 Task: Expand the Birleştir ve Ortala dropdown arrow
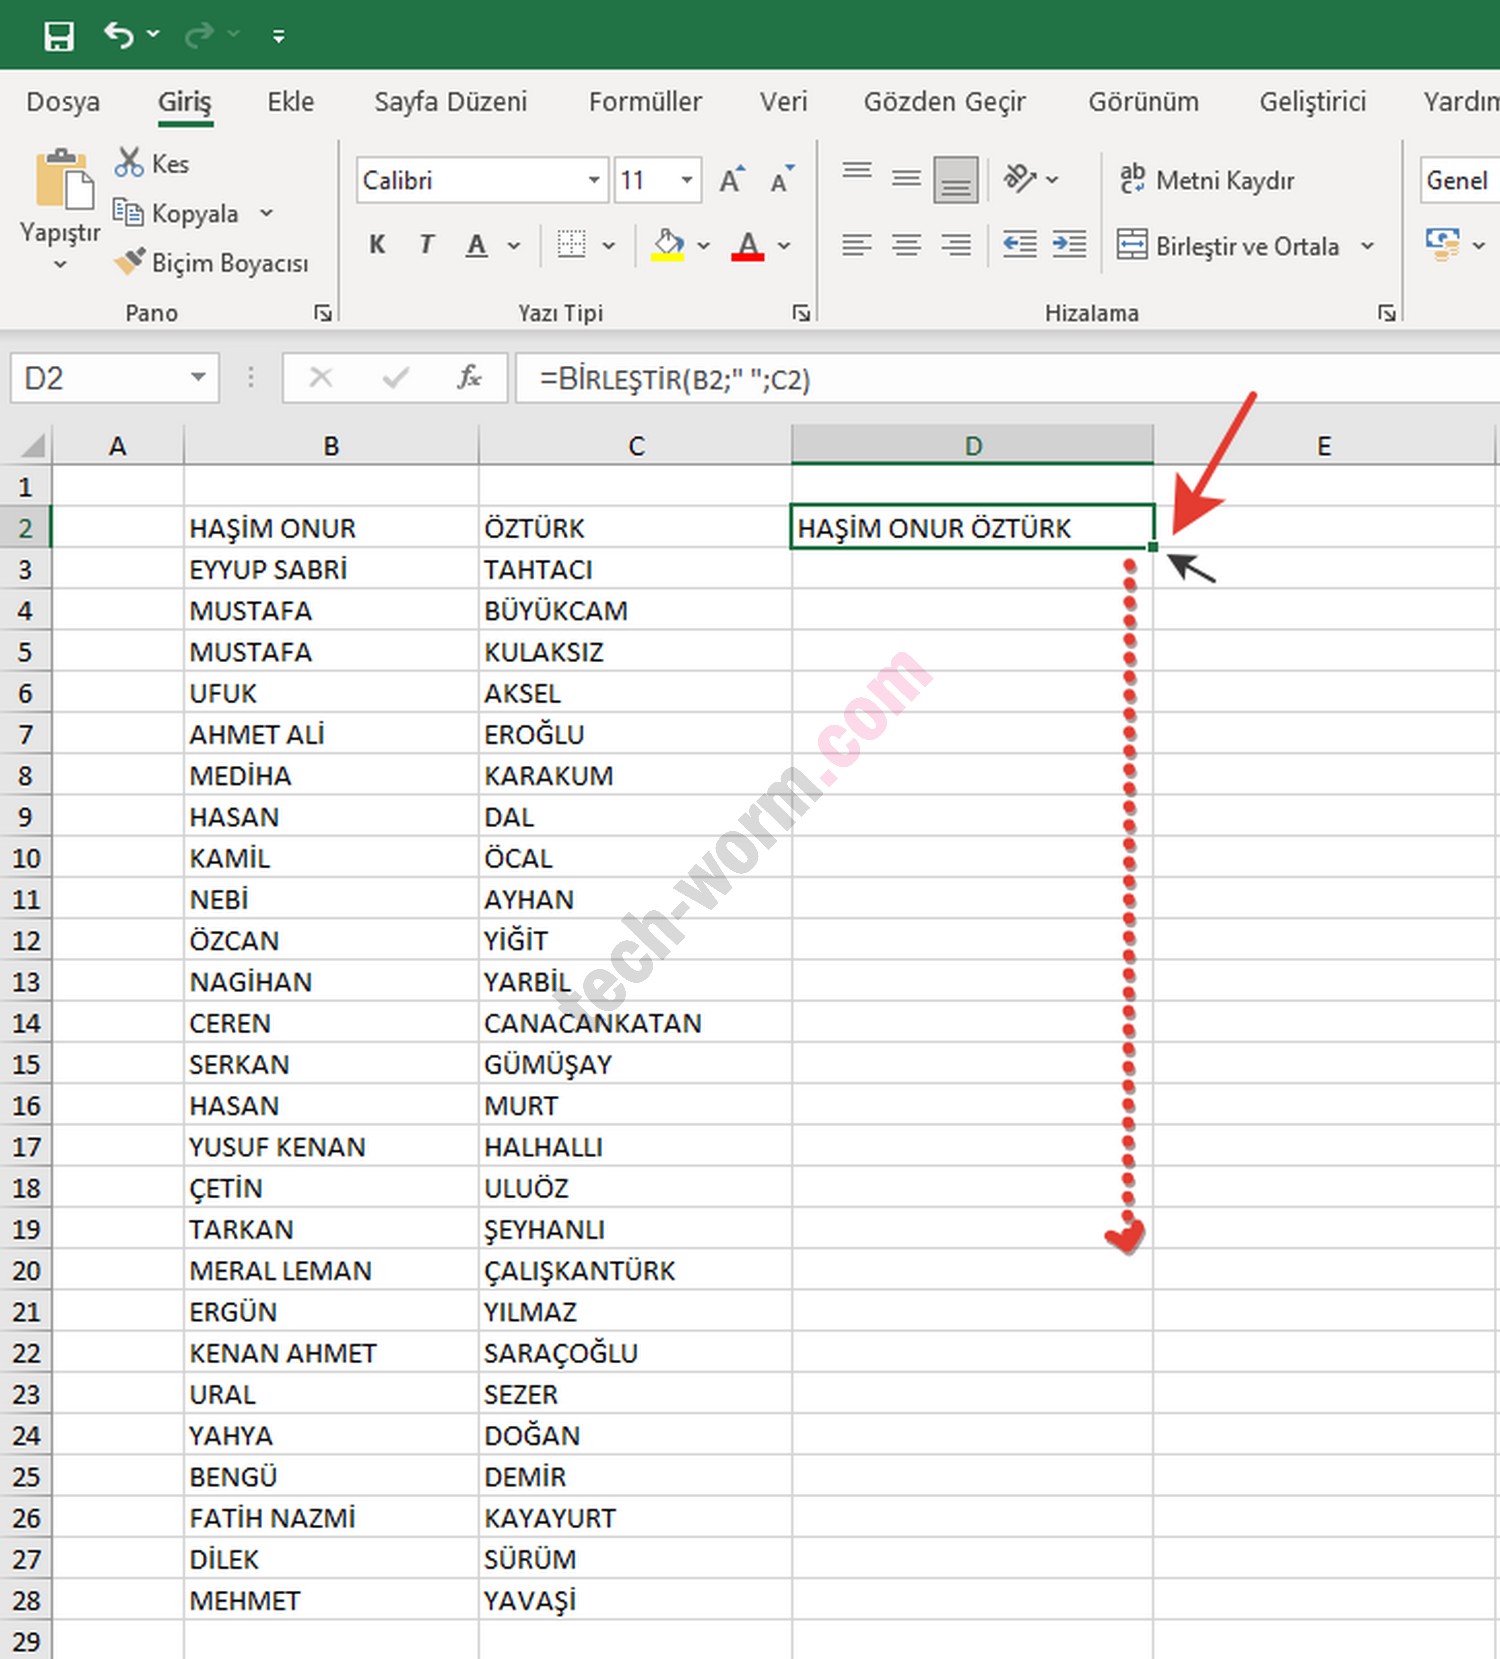click(1368, 246)
